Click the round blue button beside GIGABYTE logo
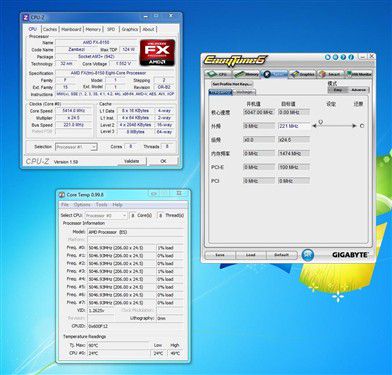 pyautogui.click(x=308, y=255)
